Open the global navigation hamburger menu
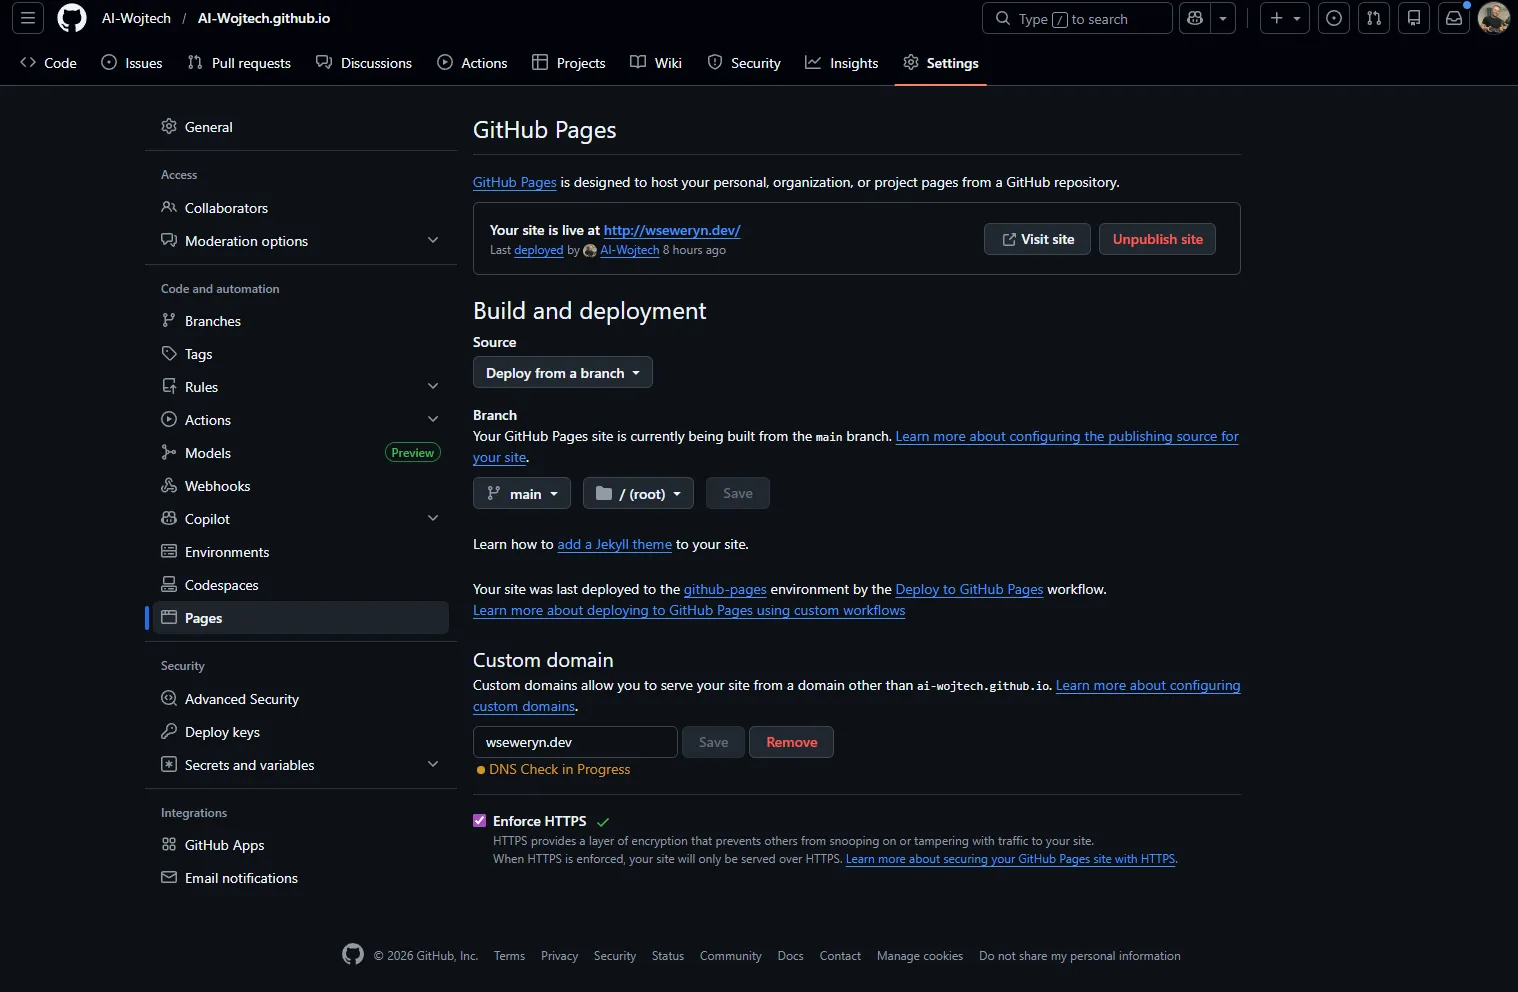The height and width of the screenshot is (992, 1518). (x=27, y=18)
